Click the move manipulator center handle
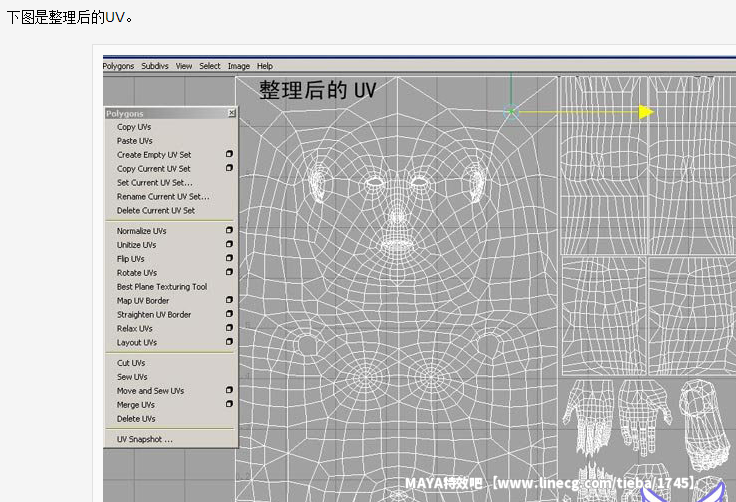The height and width of the screenshot is (502, 736). pyautogui.click(x=511, y=112)
